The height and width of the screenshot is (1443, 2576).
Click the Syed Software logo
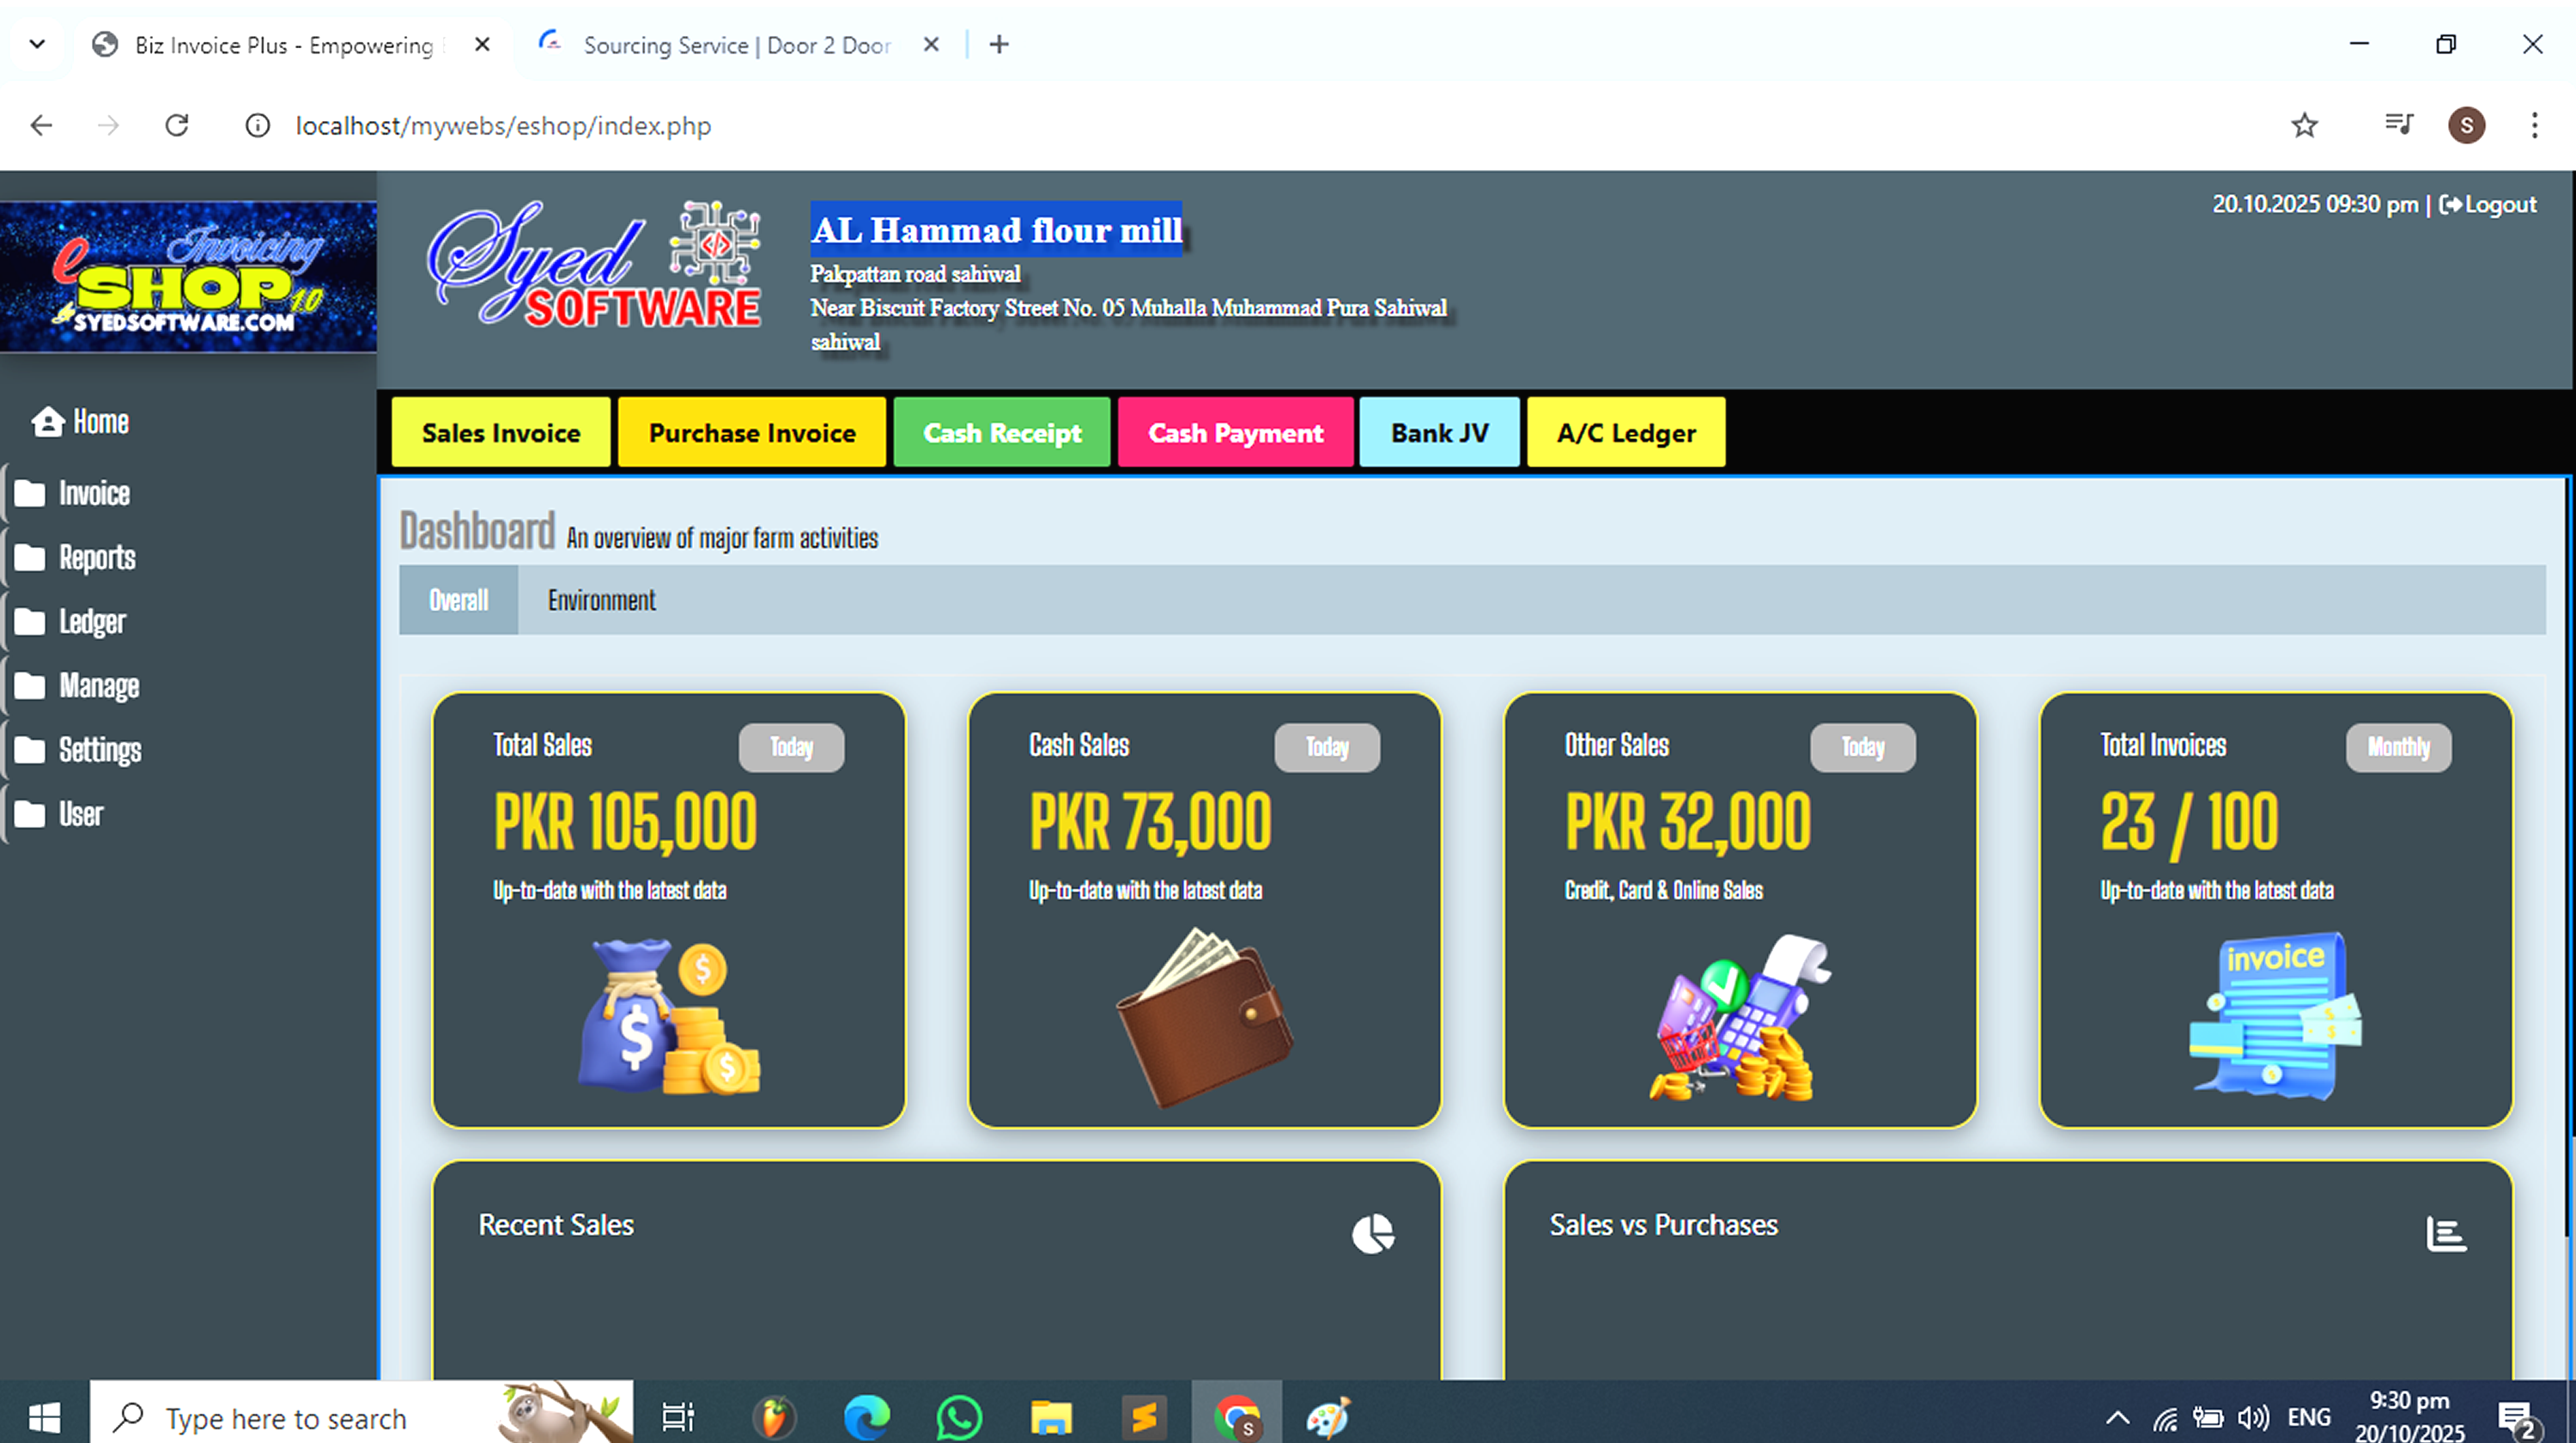tap(595, 265)
